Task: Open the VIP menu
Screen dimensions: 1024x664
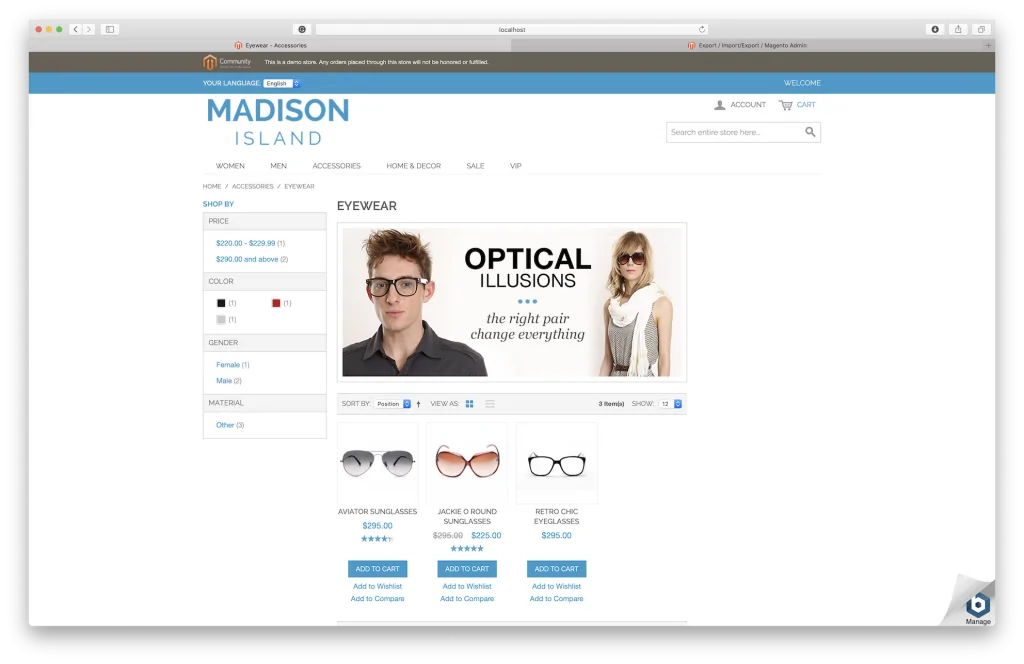Action: [515, 166]
